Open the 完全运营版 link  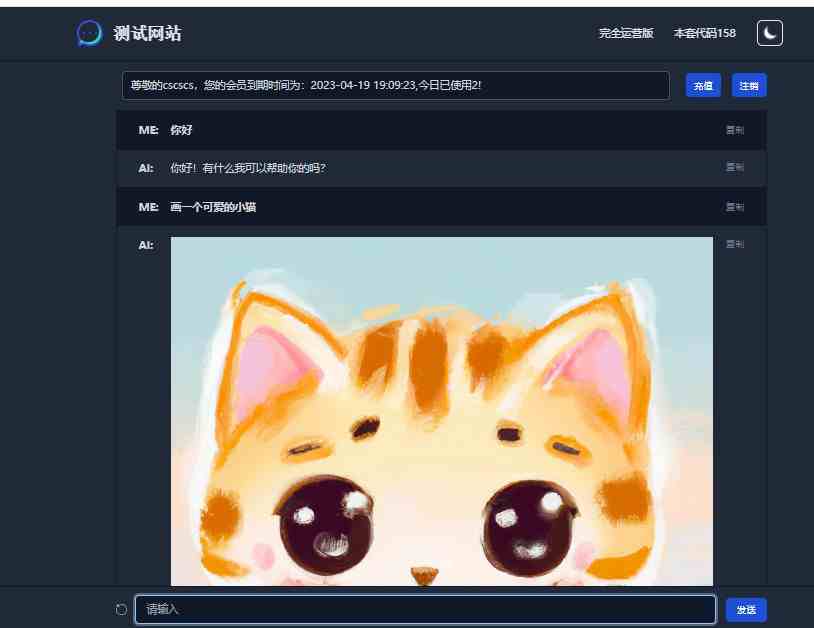pyautogui.click(x=626, y=33)
